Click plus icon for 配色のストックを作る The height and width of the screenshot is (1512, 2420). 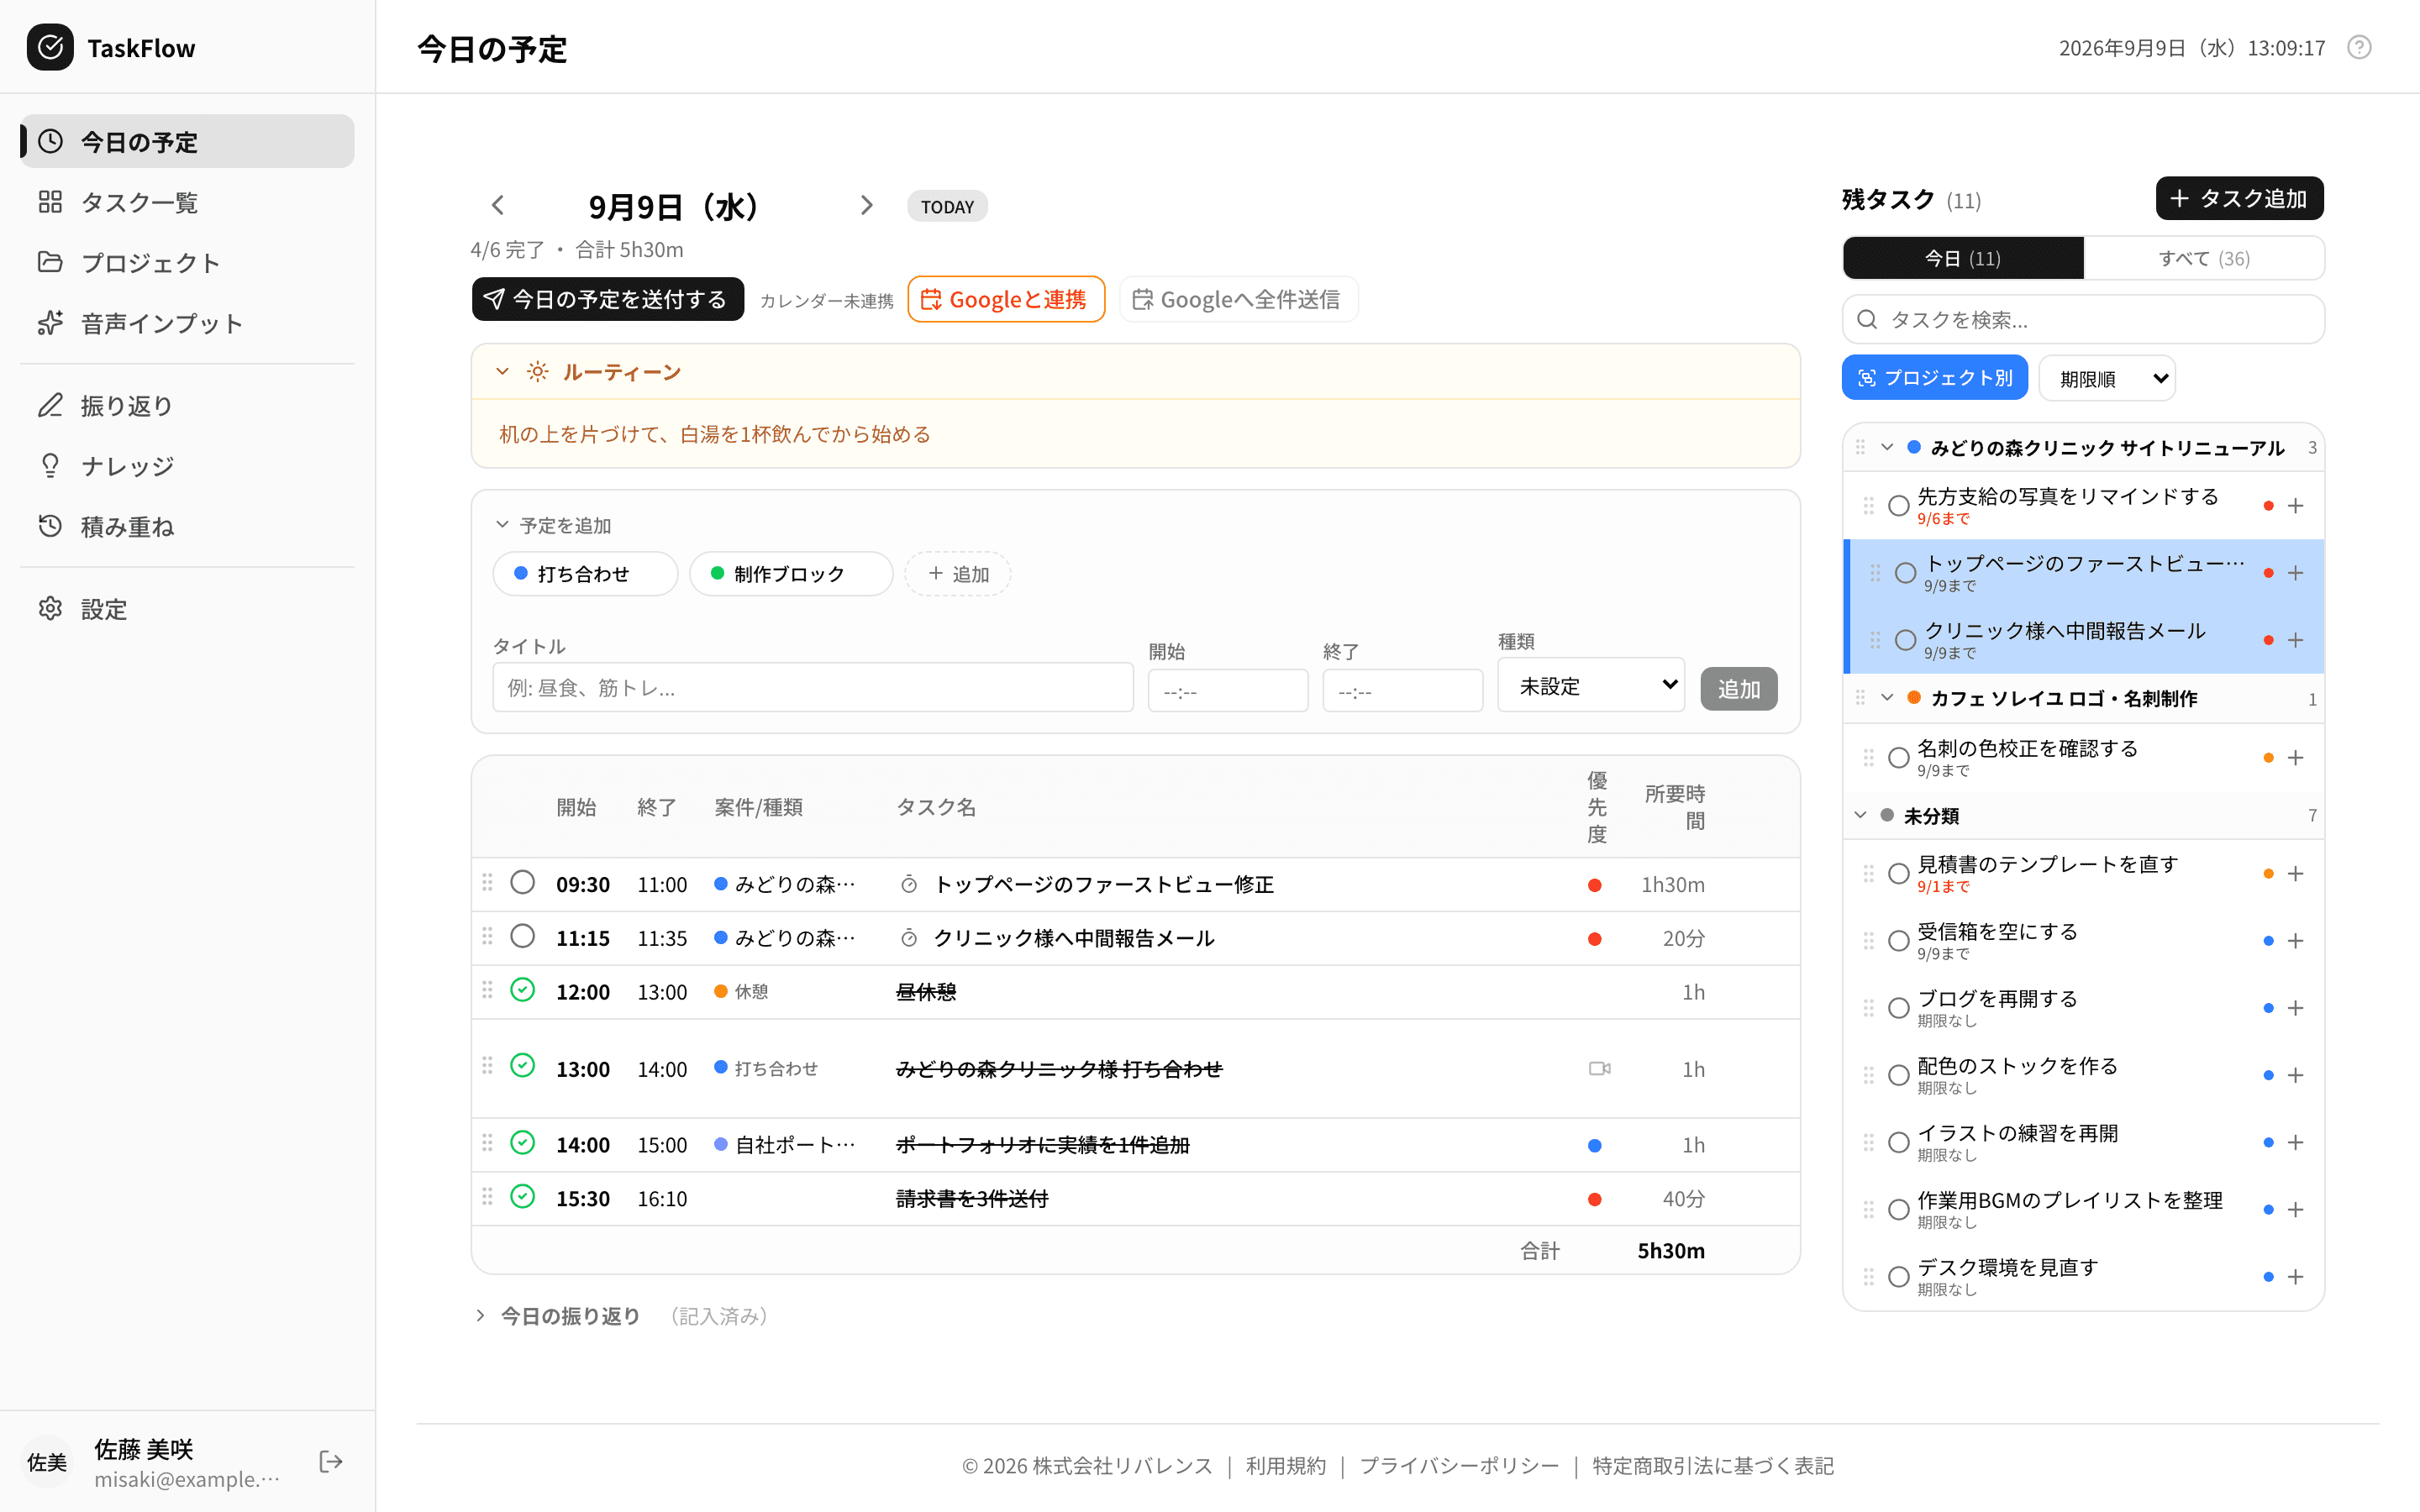click(x=2296, y=1075)
